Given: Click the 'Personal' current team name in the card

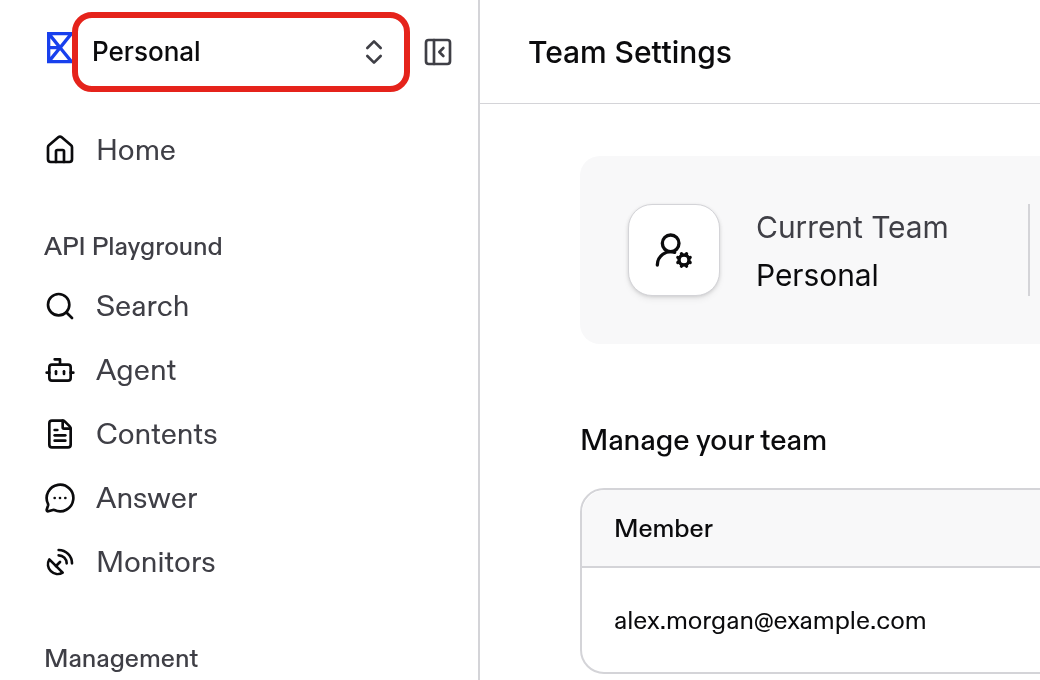Looking at the screenshot, I should (817, 275).
